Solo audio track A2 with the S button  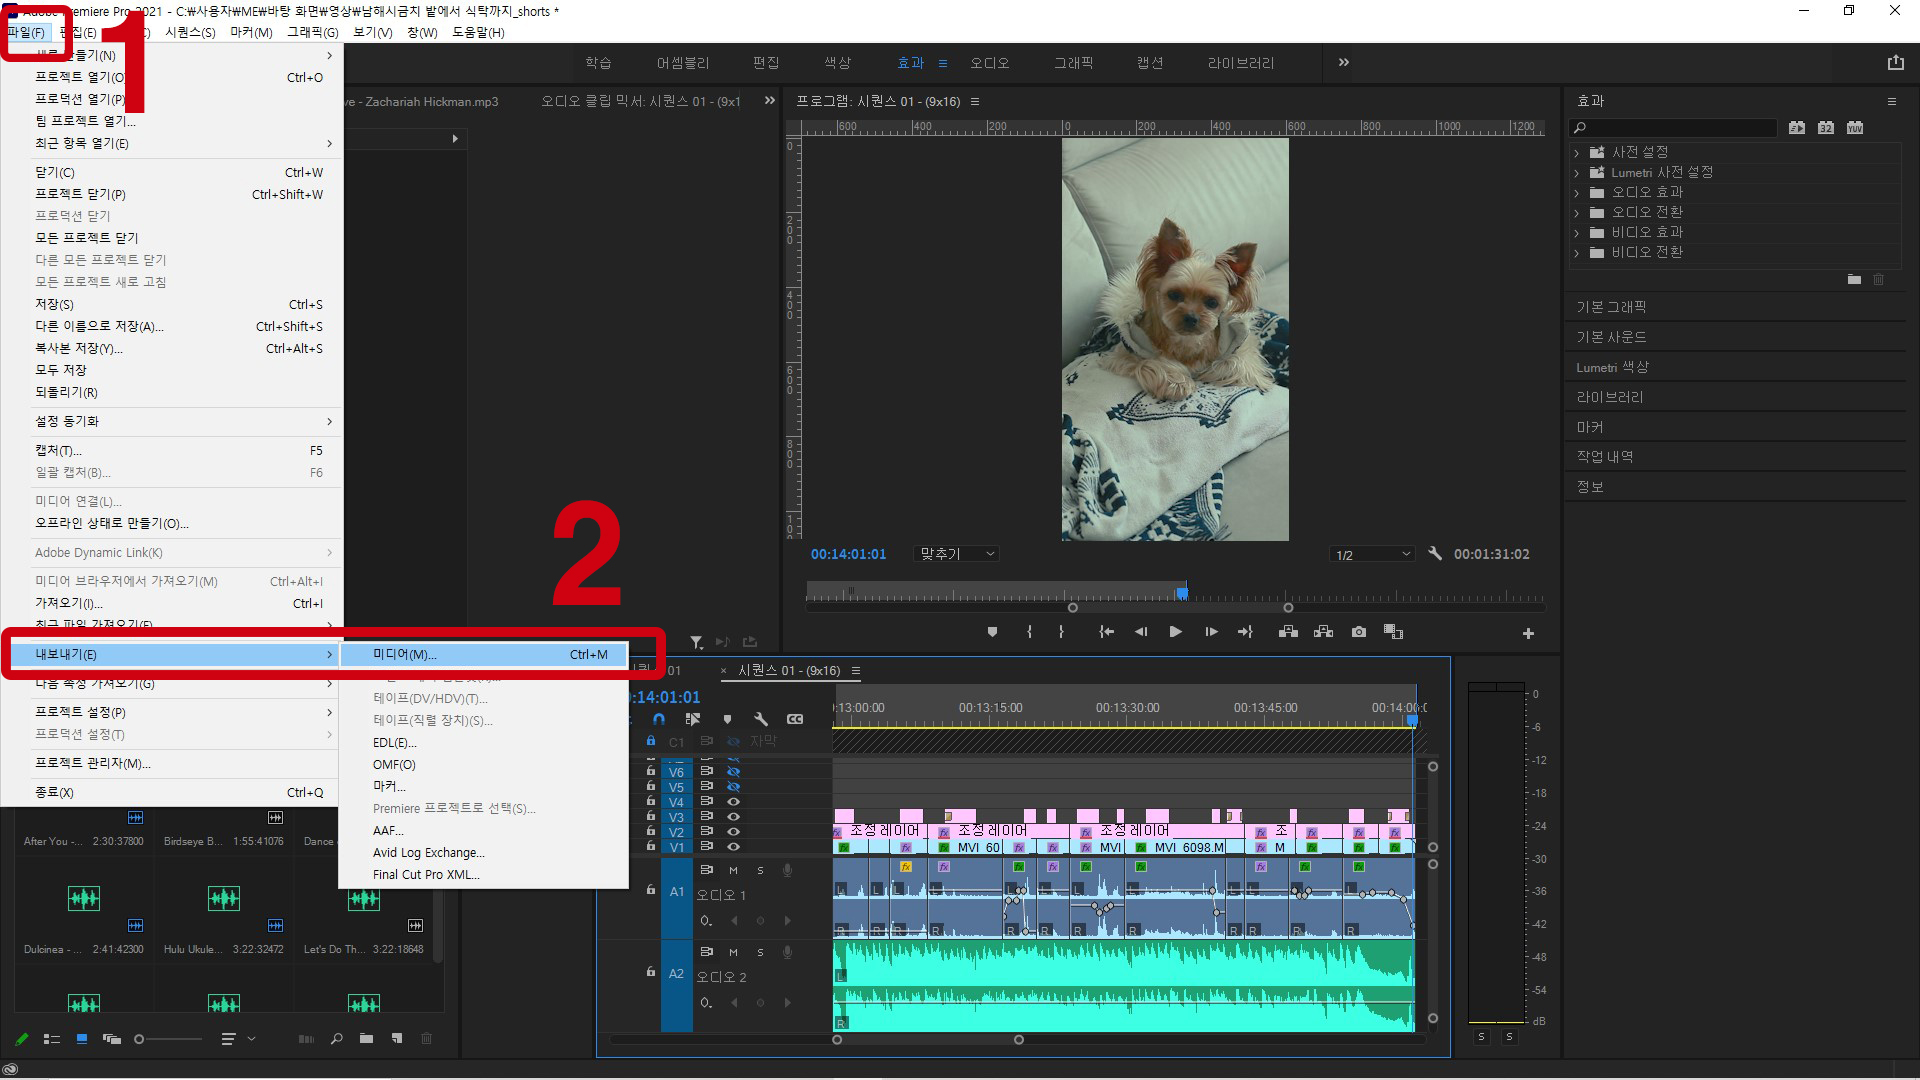click(760, 952)
